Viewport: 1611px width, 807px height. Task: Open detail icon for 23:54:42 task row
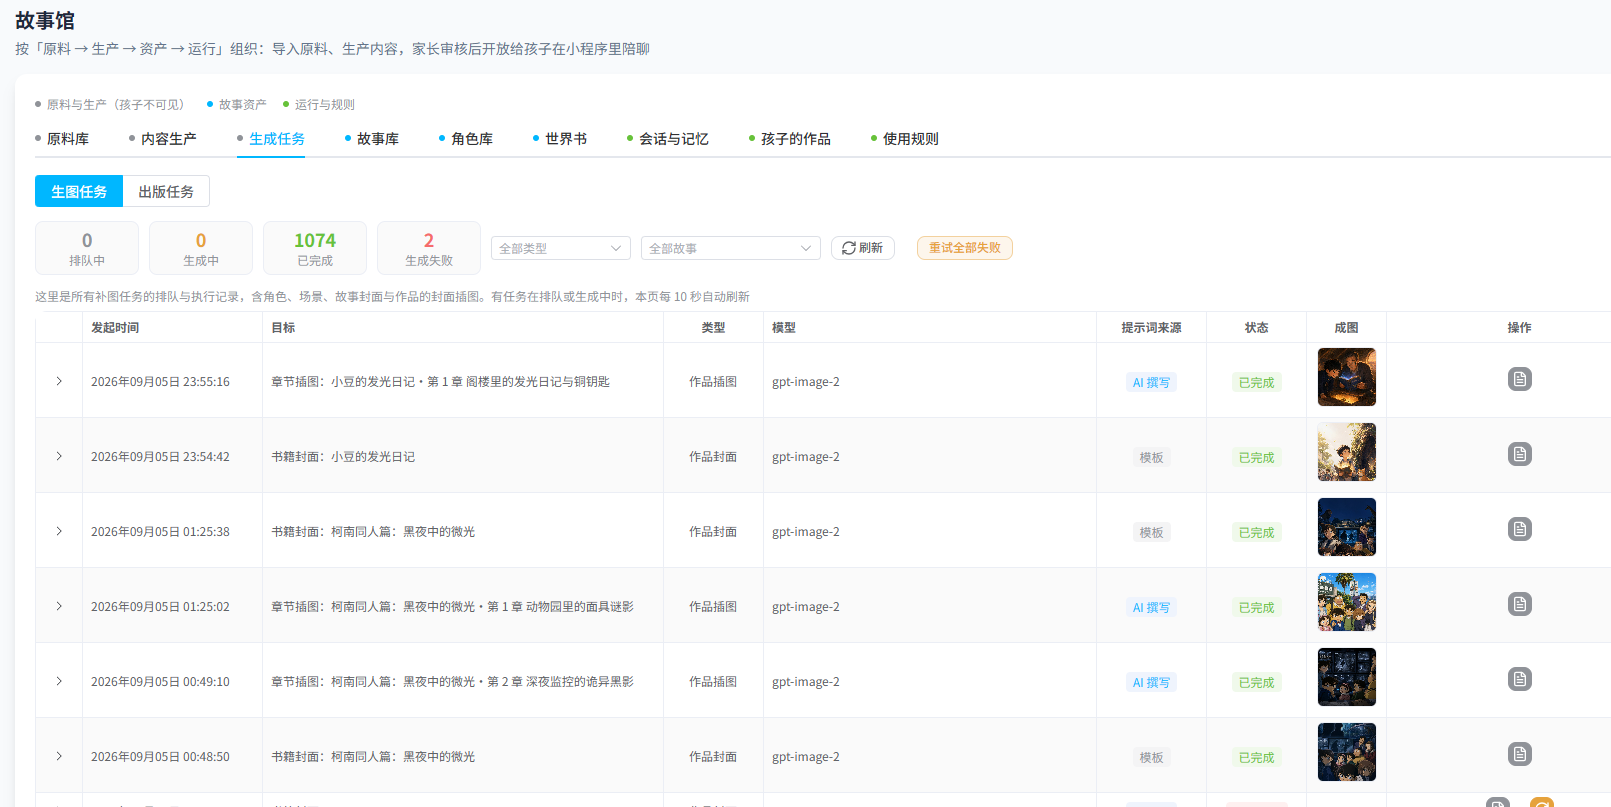click(x=1519, y=454)
